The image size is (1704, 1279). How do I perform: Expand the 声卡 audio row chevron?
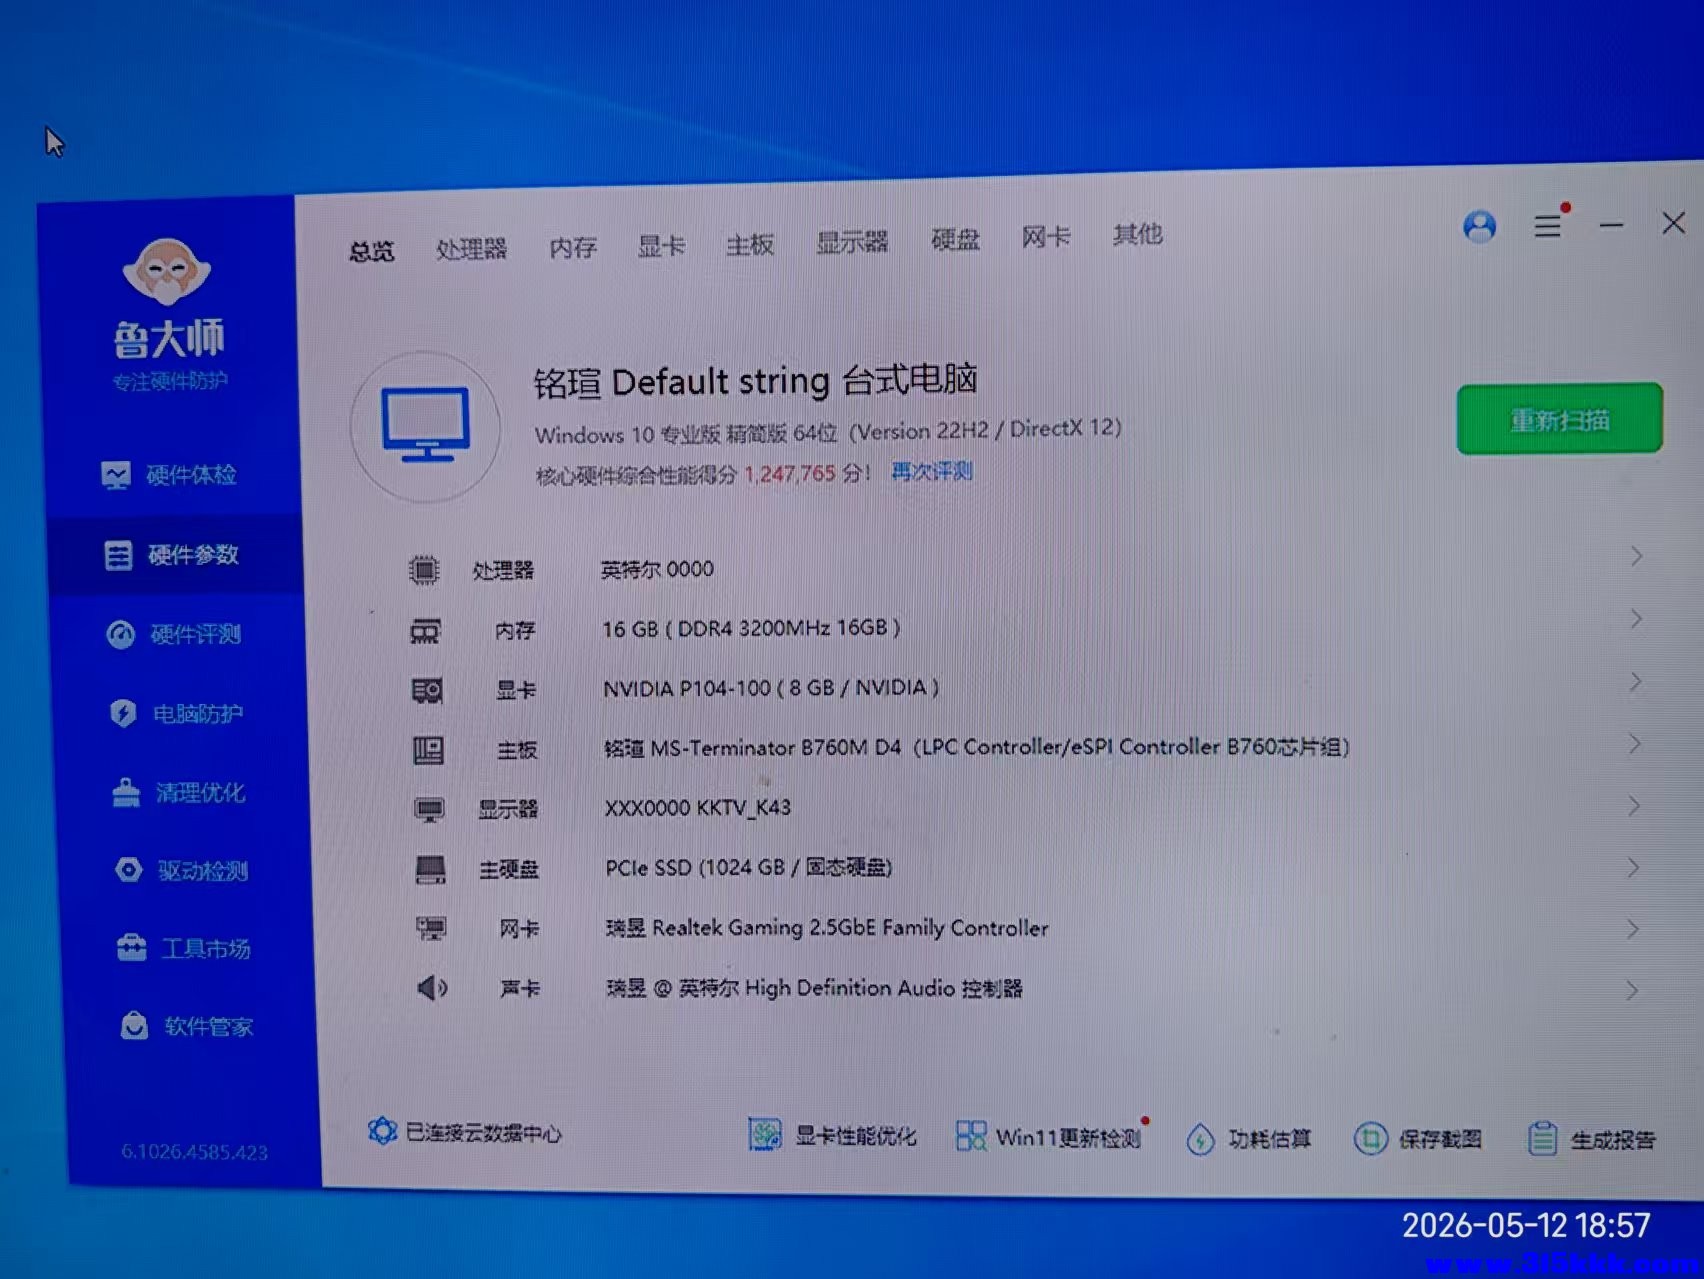pyautogui.click(x=1632, y=990)
